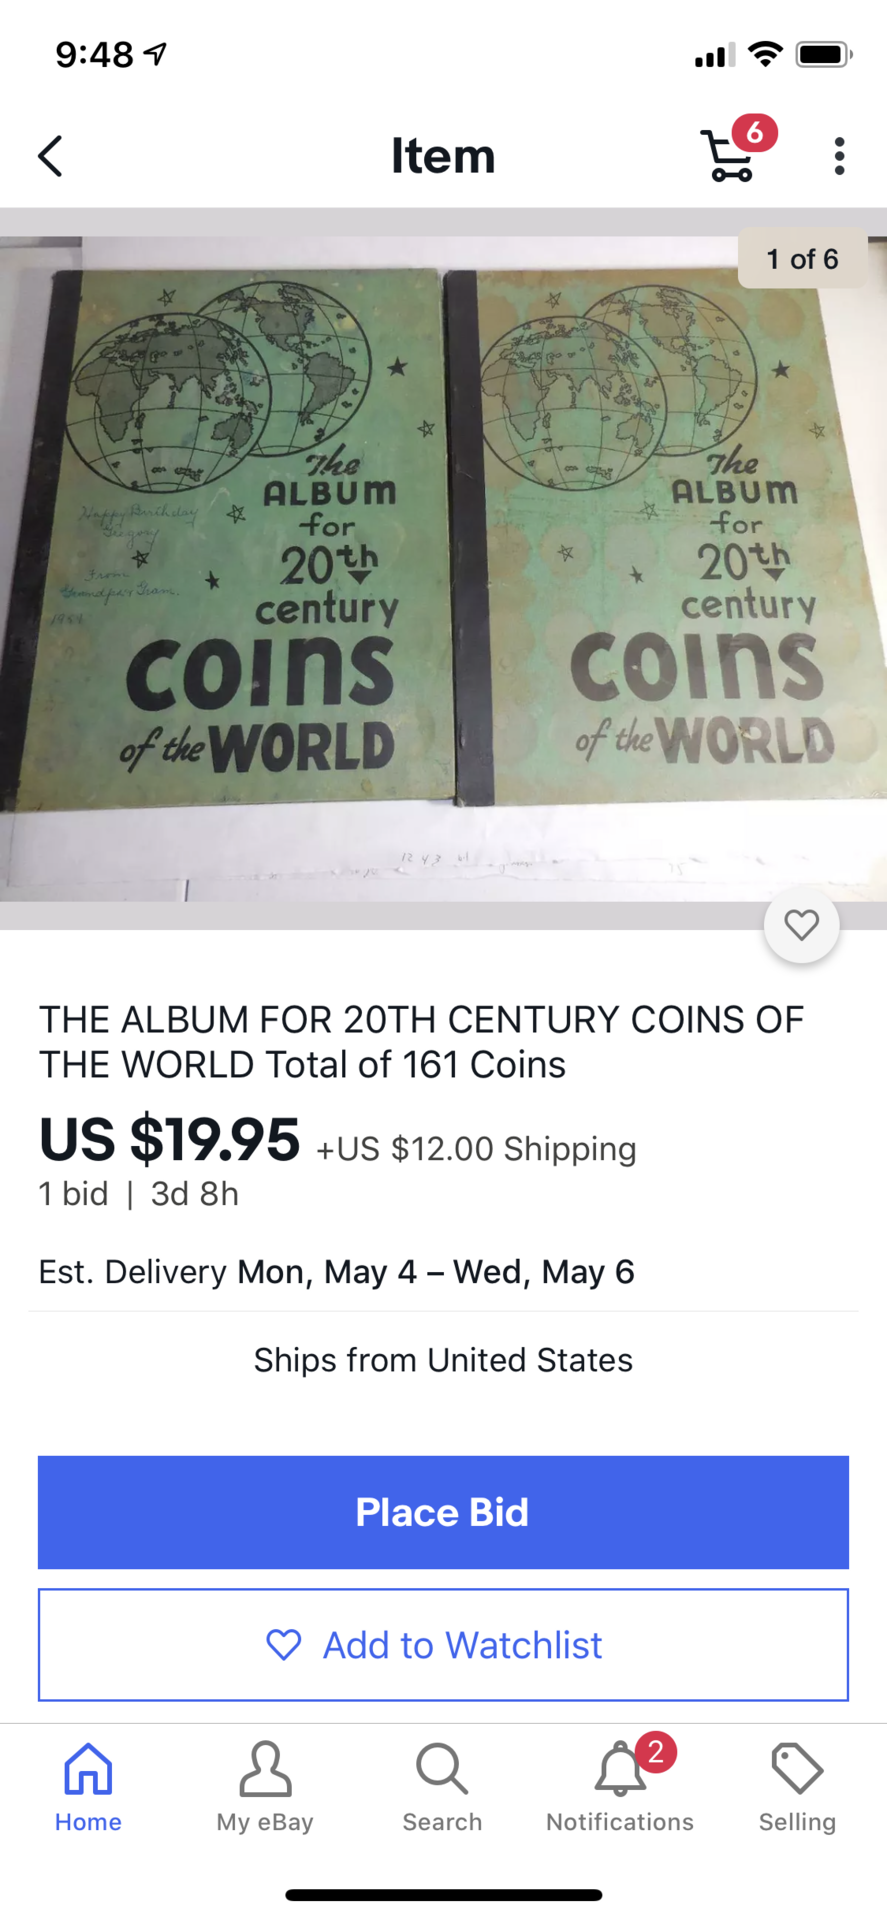Tap the back arrow icon
887x1920 pixels.
tap(50, 156)
